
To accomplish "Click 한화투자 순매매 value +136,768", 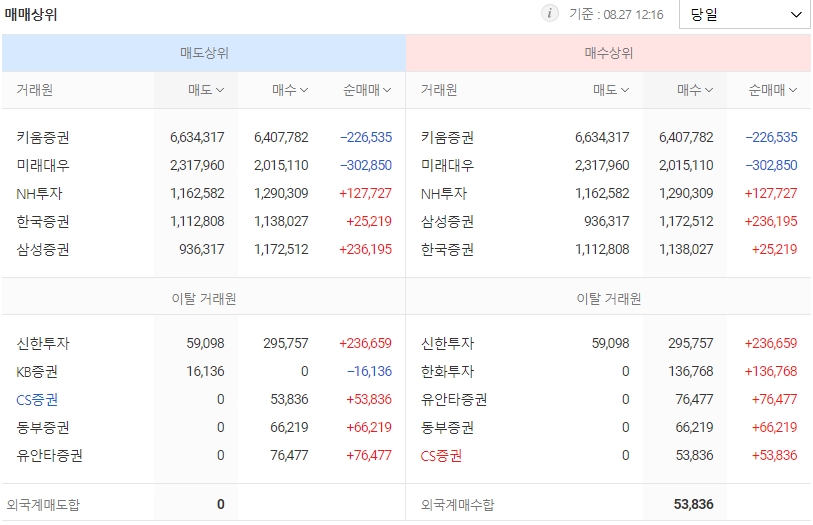I will [770, 372].
